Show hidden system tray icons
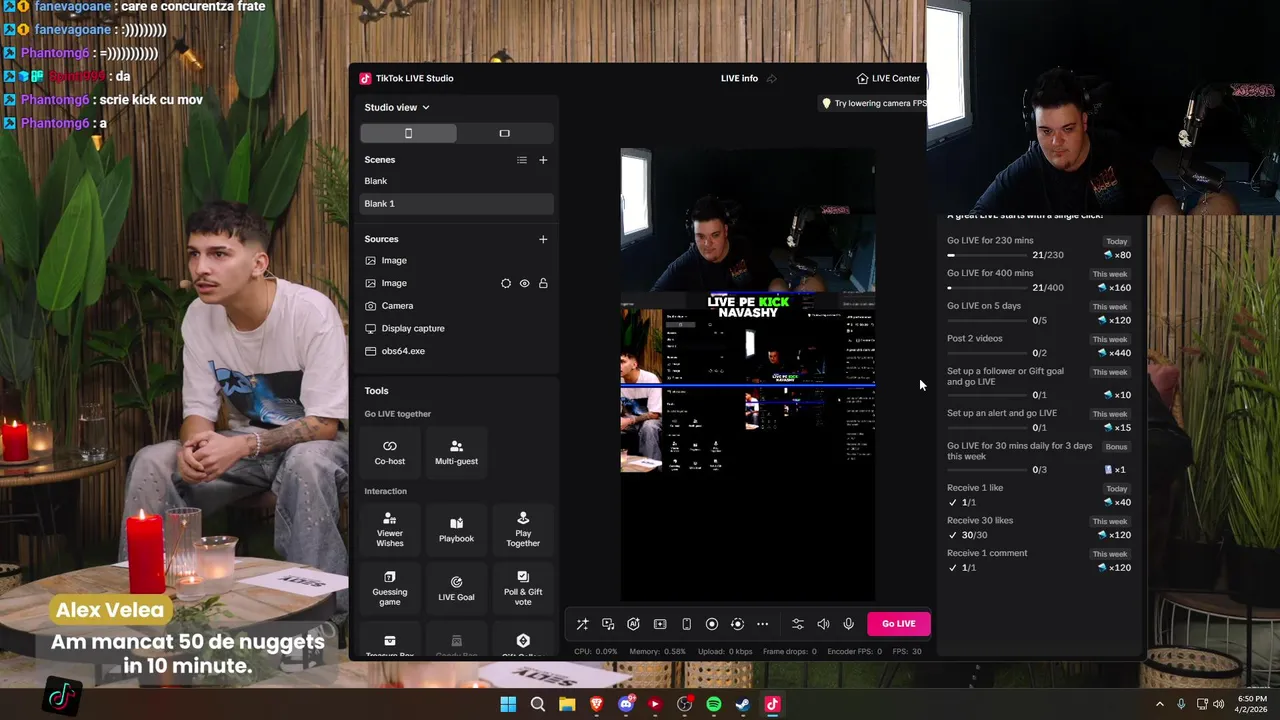This screenshot has height=720, width=1280. pos(1160,704)
